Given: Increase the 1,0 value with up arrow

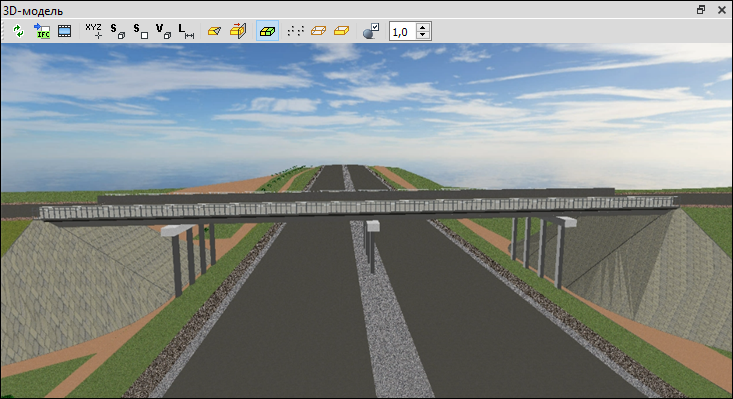Looking at the screenshot, I should (423, 28).
